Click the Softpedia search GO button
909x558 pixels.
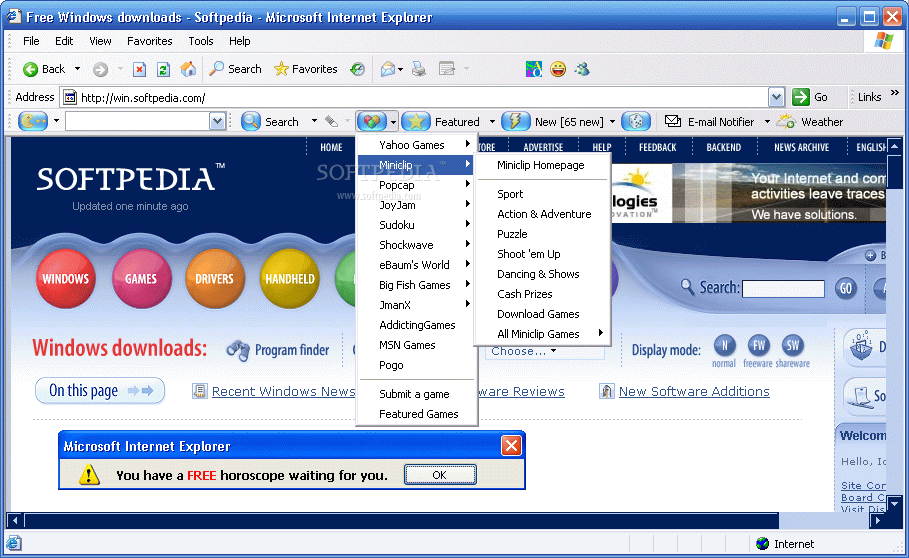pos(846,288)
